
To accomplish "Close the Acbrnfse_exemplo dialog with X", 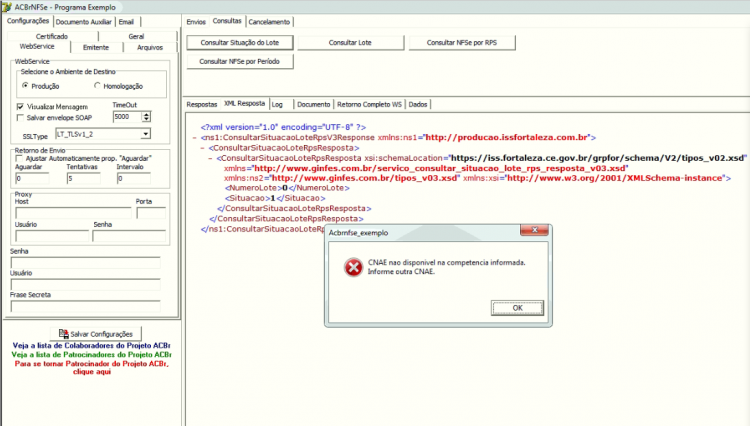I will click(534, 230).
